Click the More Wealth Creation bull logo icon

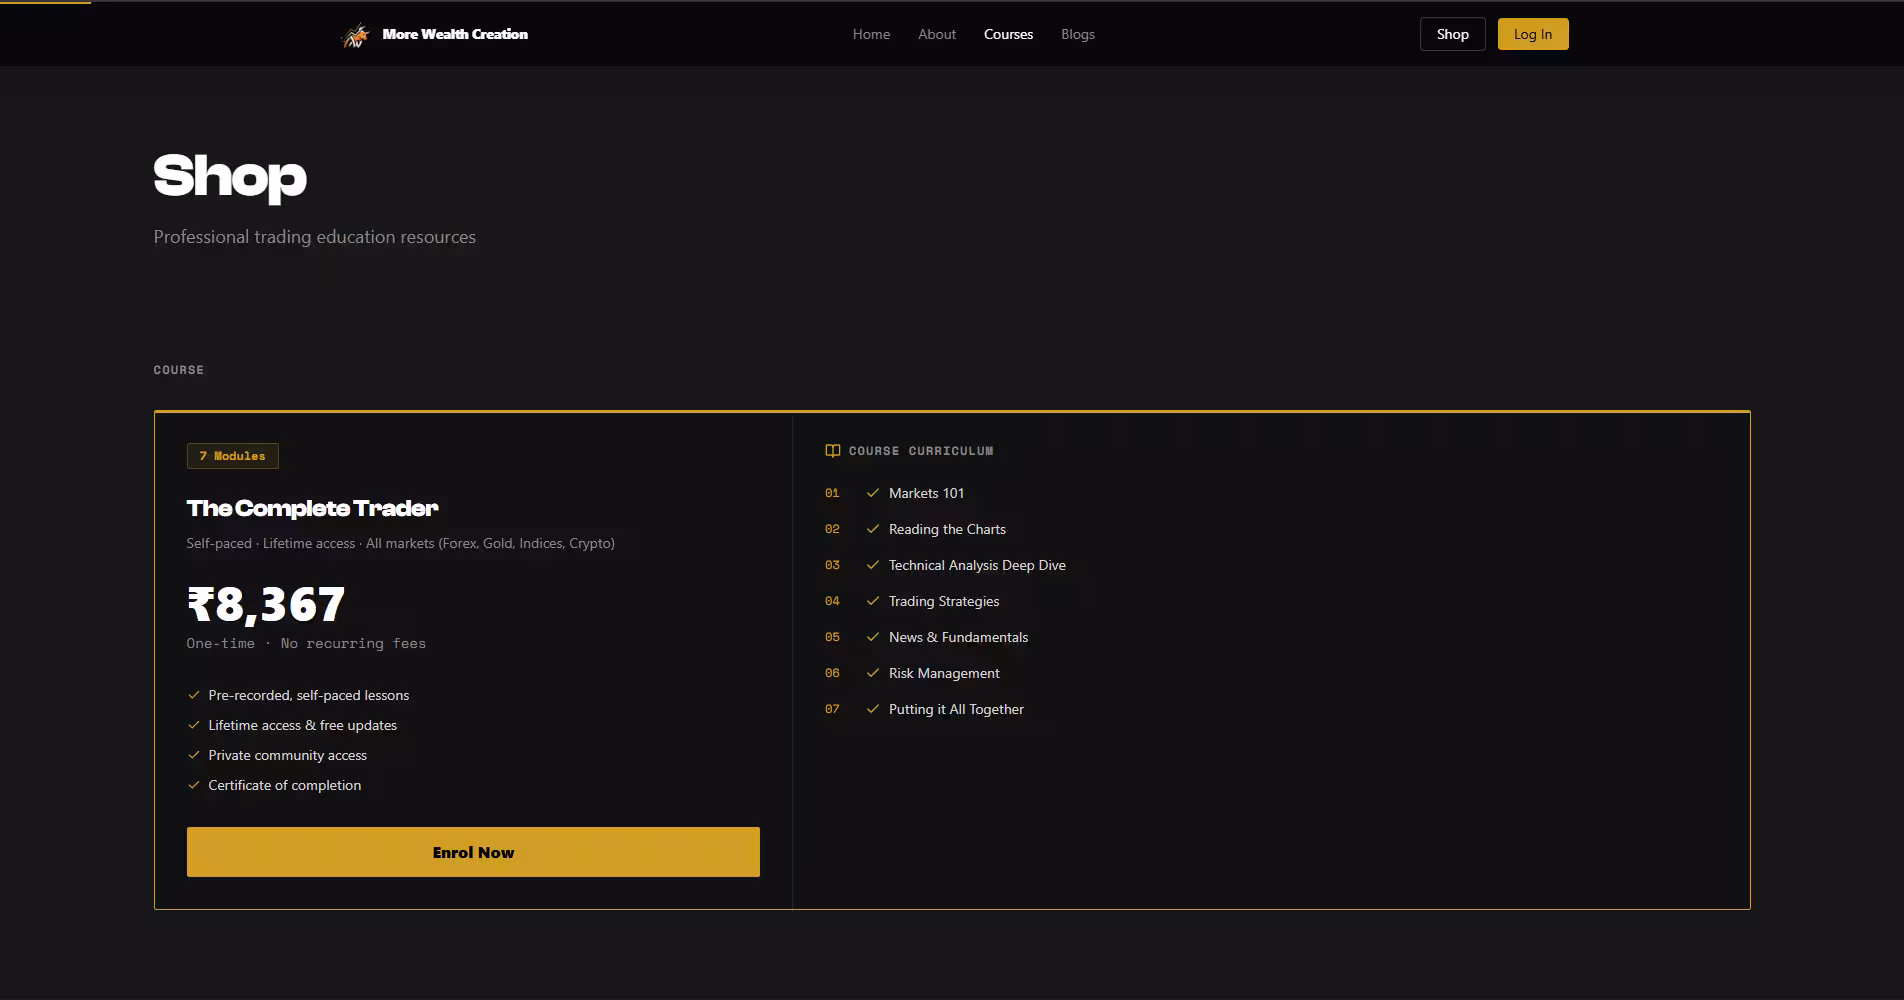click(355, 35)
